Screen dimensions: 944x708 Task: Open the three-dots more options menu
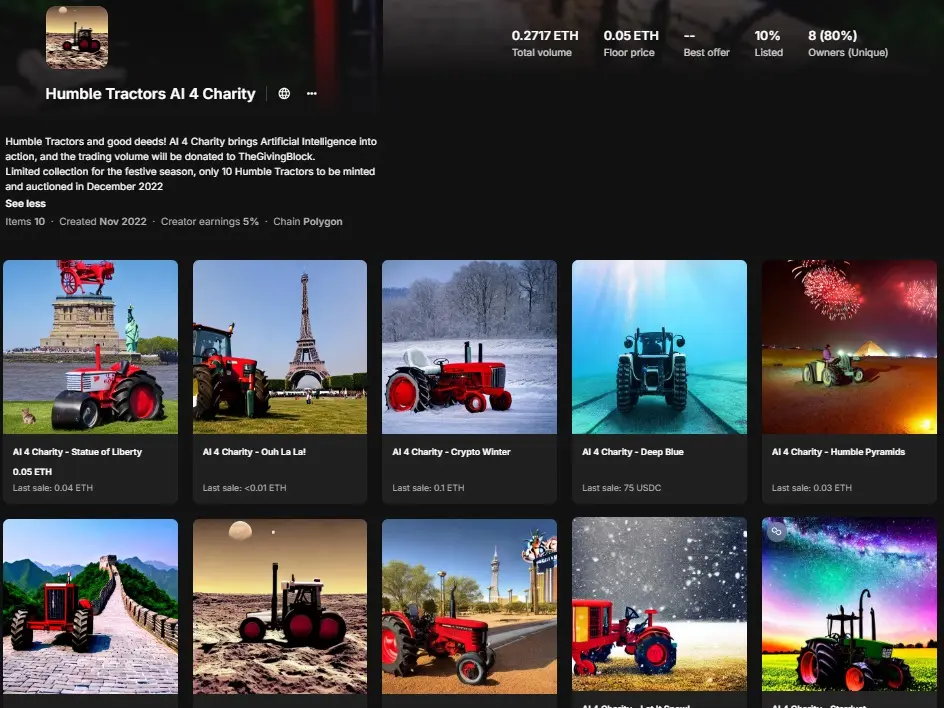pos(312,93)
